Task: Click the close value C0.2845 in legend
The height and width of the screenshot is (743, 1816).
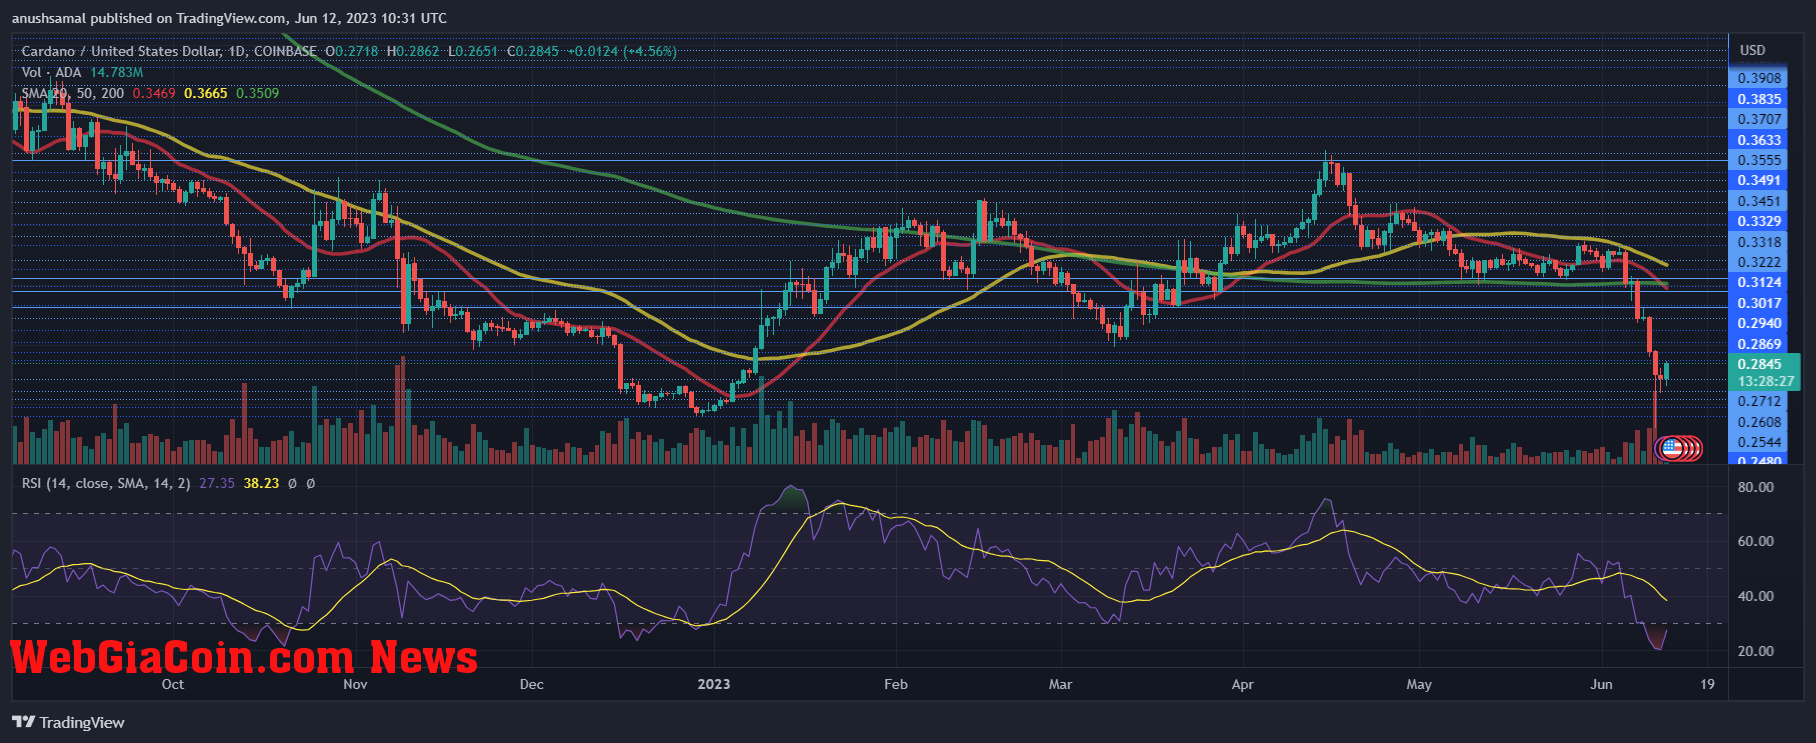Action: pyautogui.click(x=533, y=51)
